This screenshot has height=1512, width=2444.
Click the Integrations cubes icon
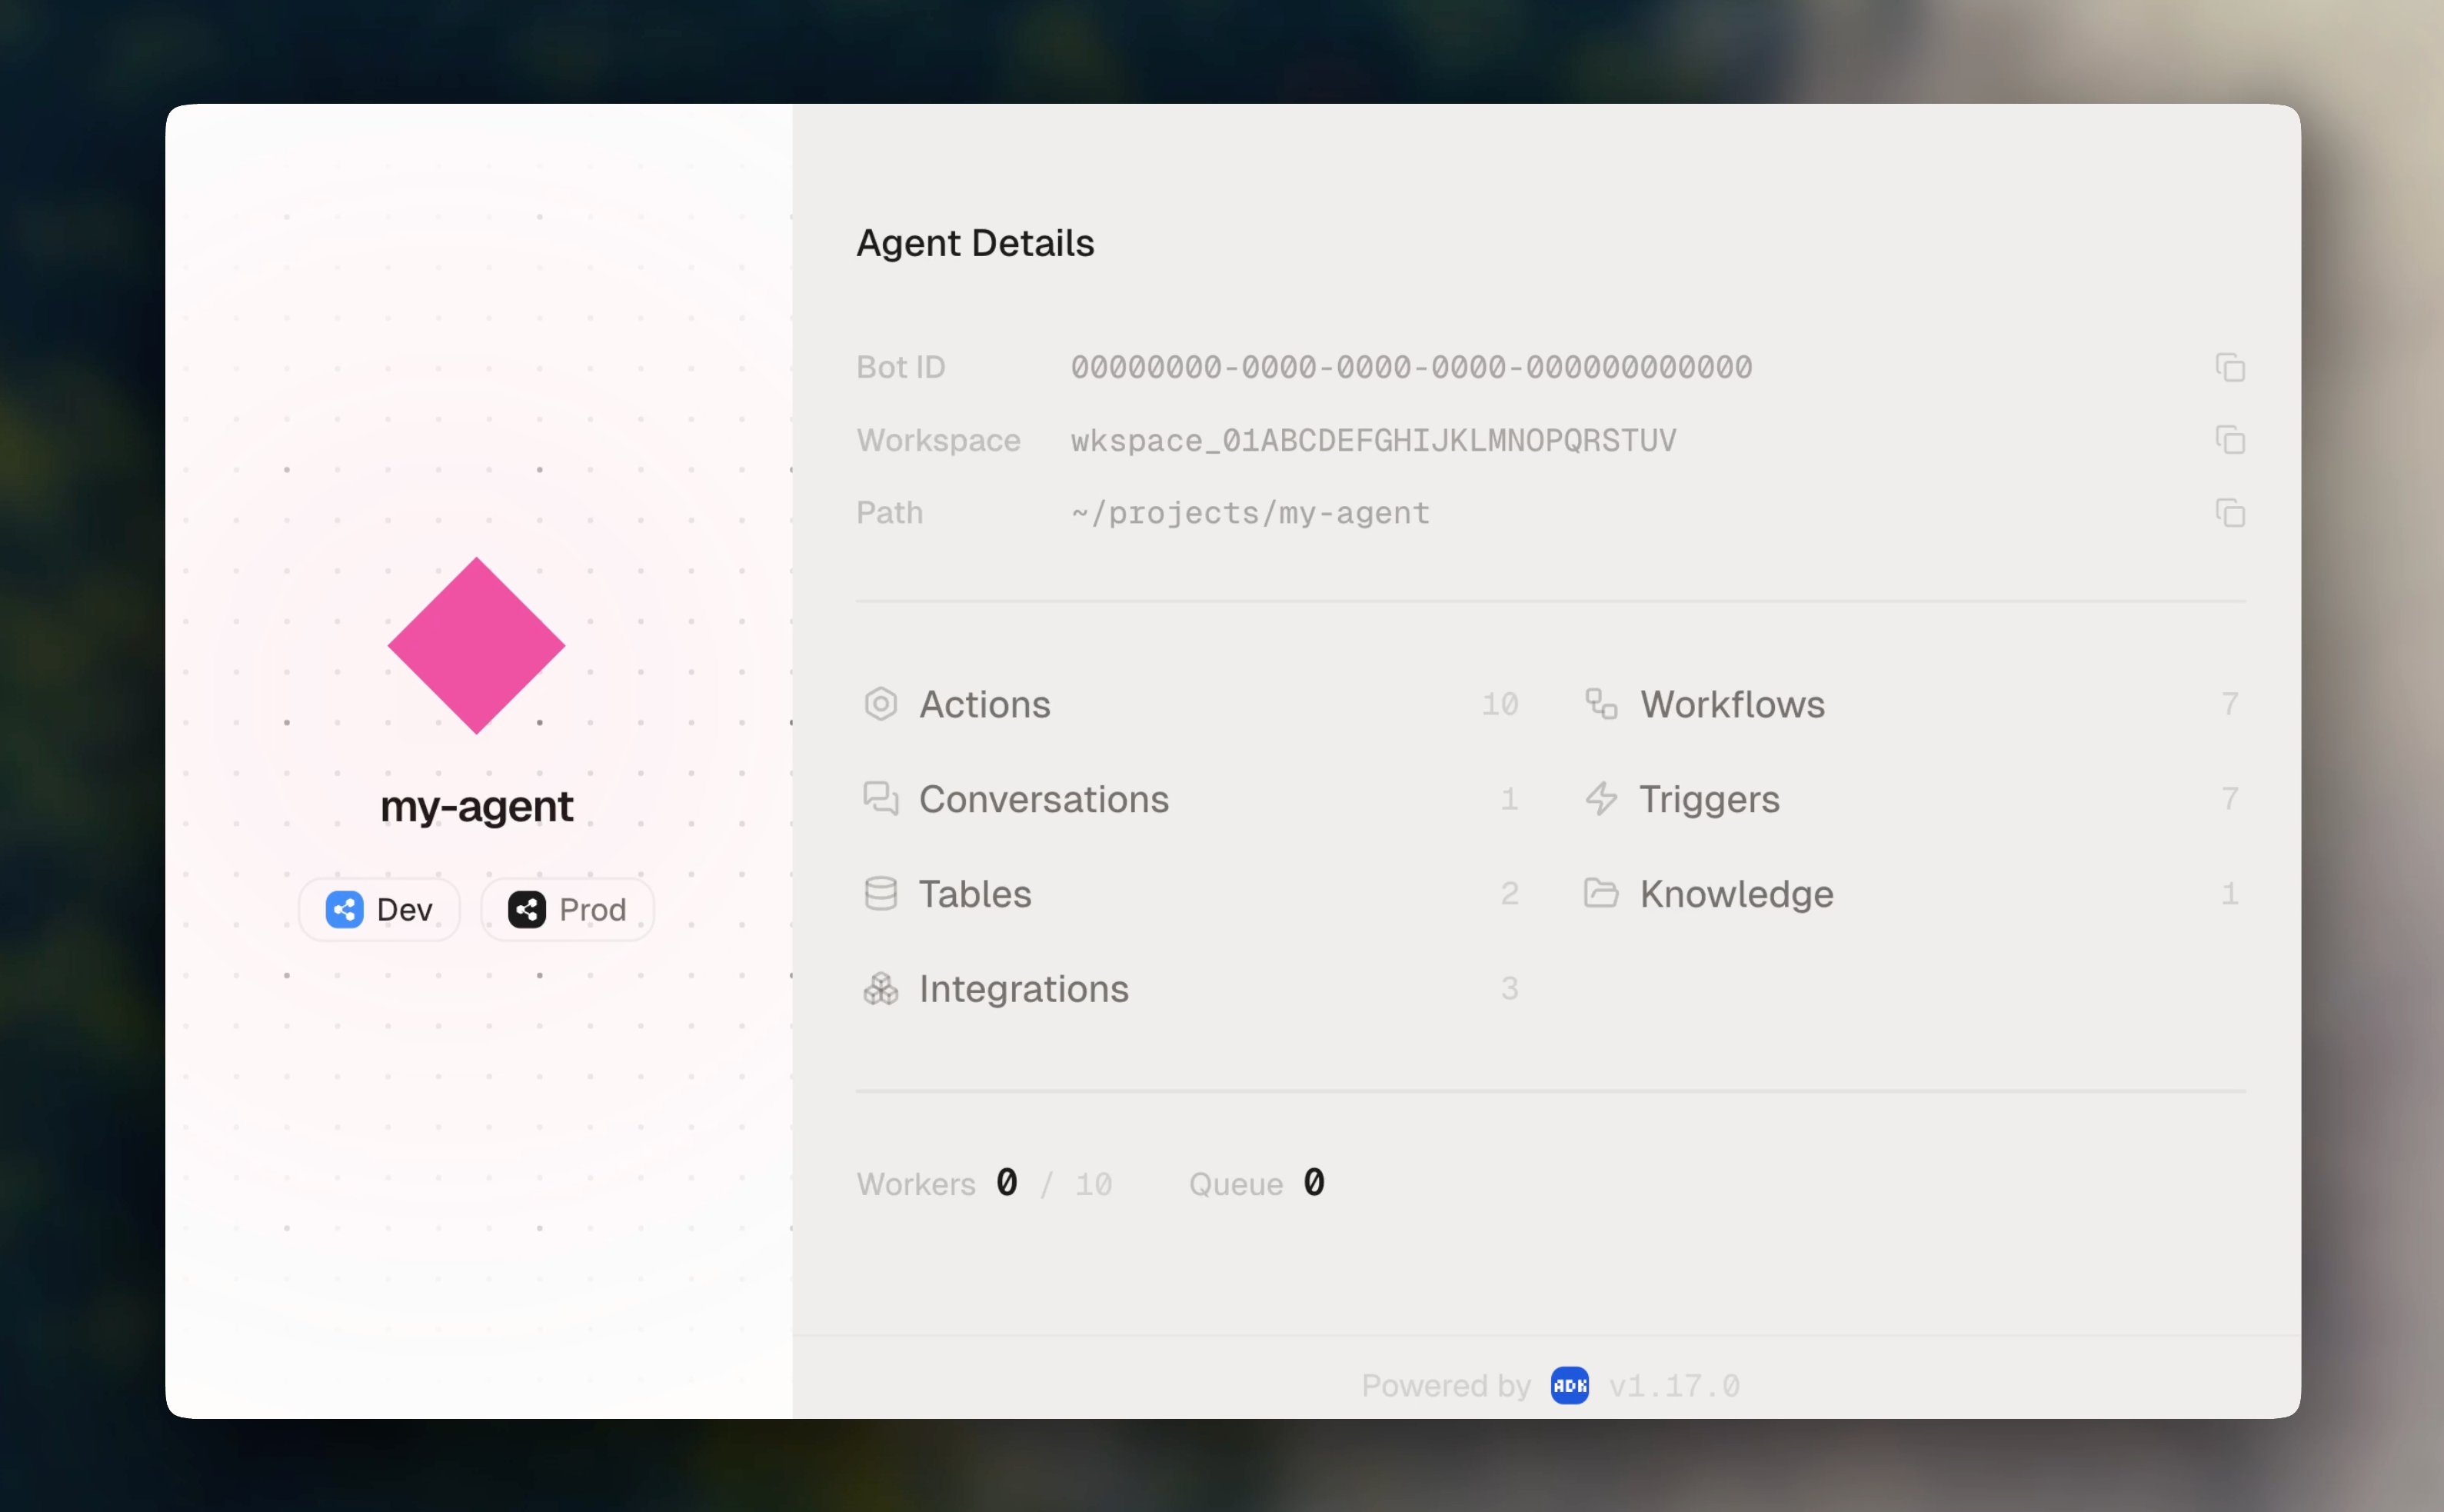coord(880,988)
